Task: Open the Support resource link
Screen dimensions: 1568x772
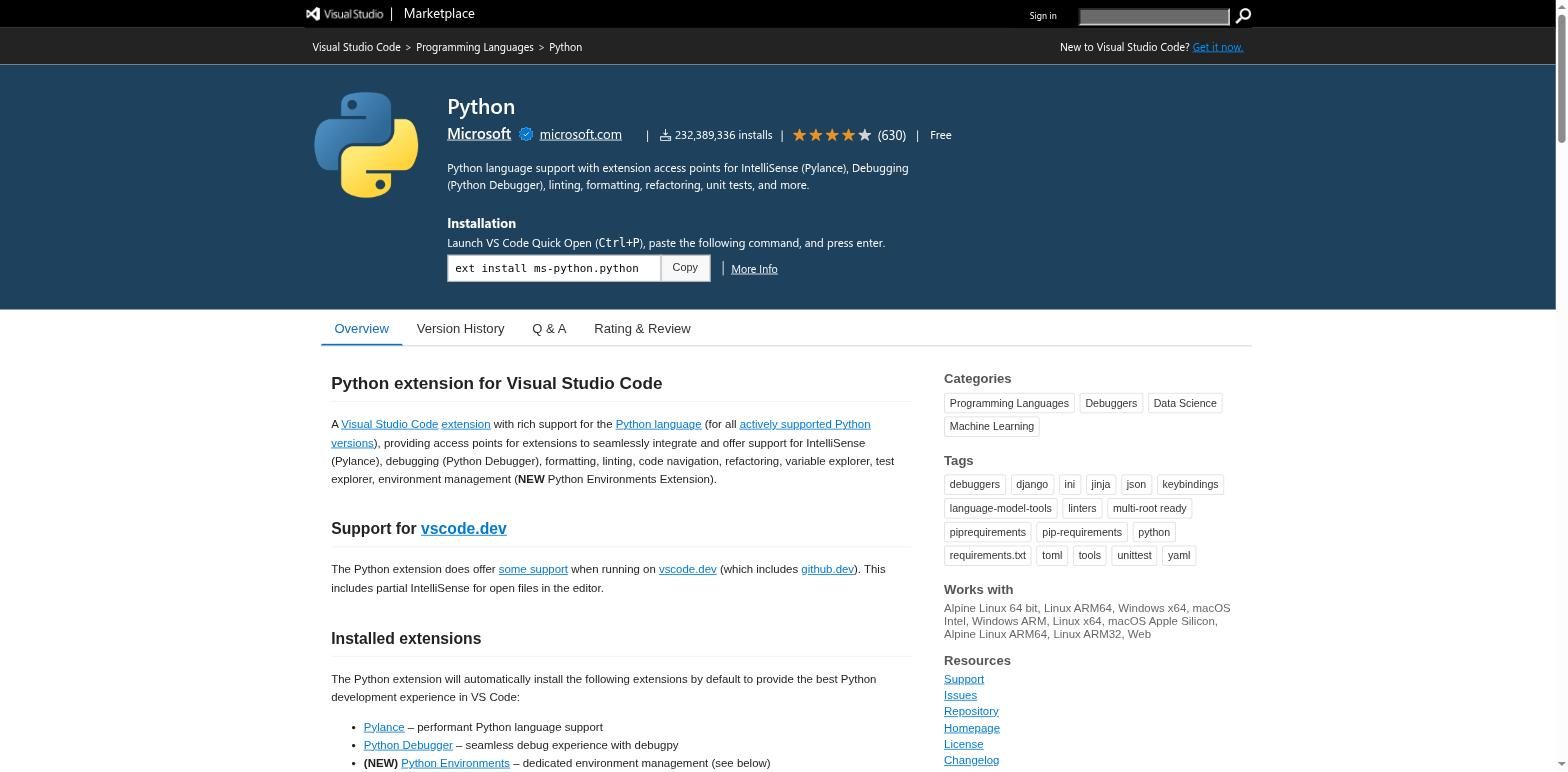Action: (964, 679)
